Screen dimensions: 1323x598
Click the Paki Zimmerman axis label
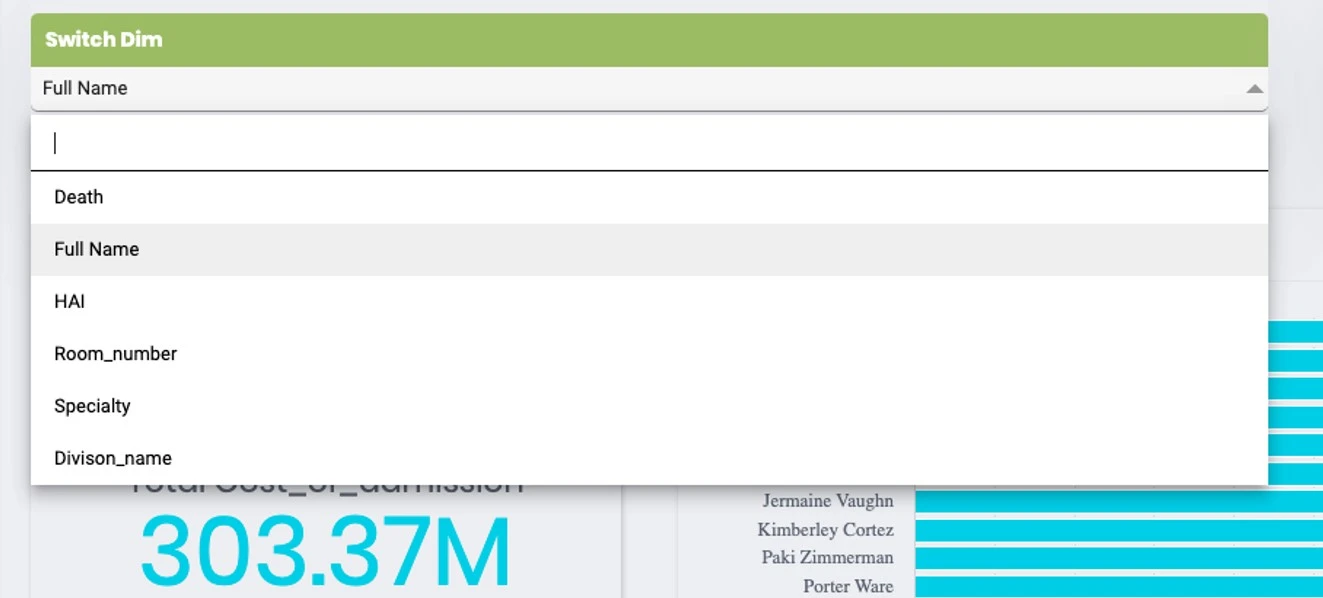pyautogui.click(x=827, y=557)
